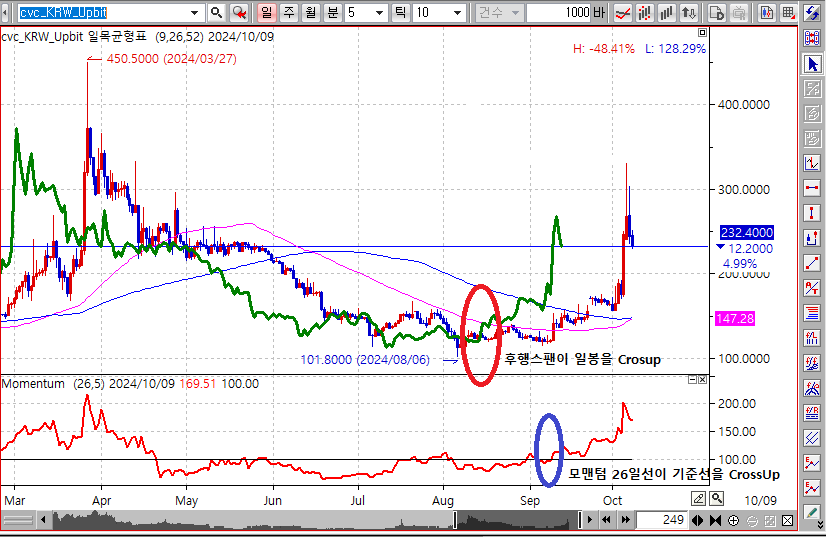The width and height of the screenshot is (826, 537).
Task: Click the bar count field showing 249
Action: click(658, 521)
